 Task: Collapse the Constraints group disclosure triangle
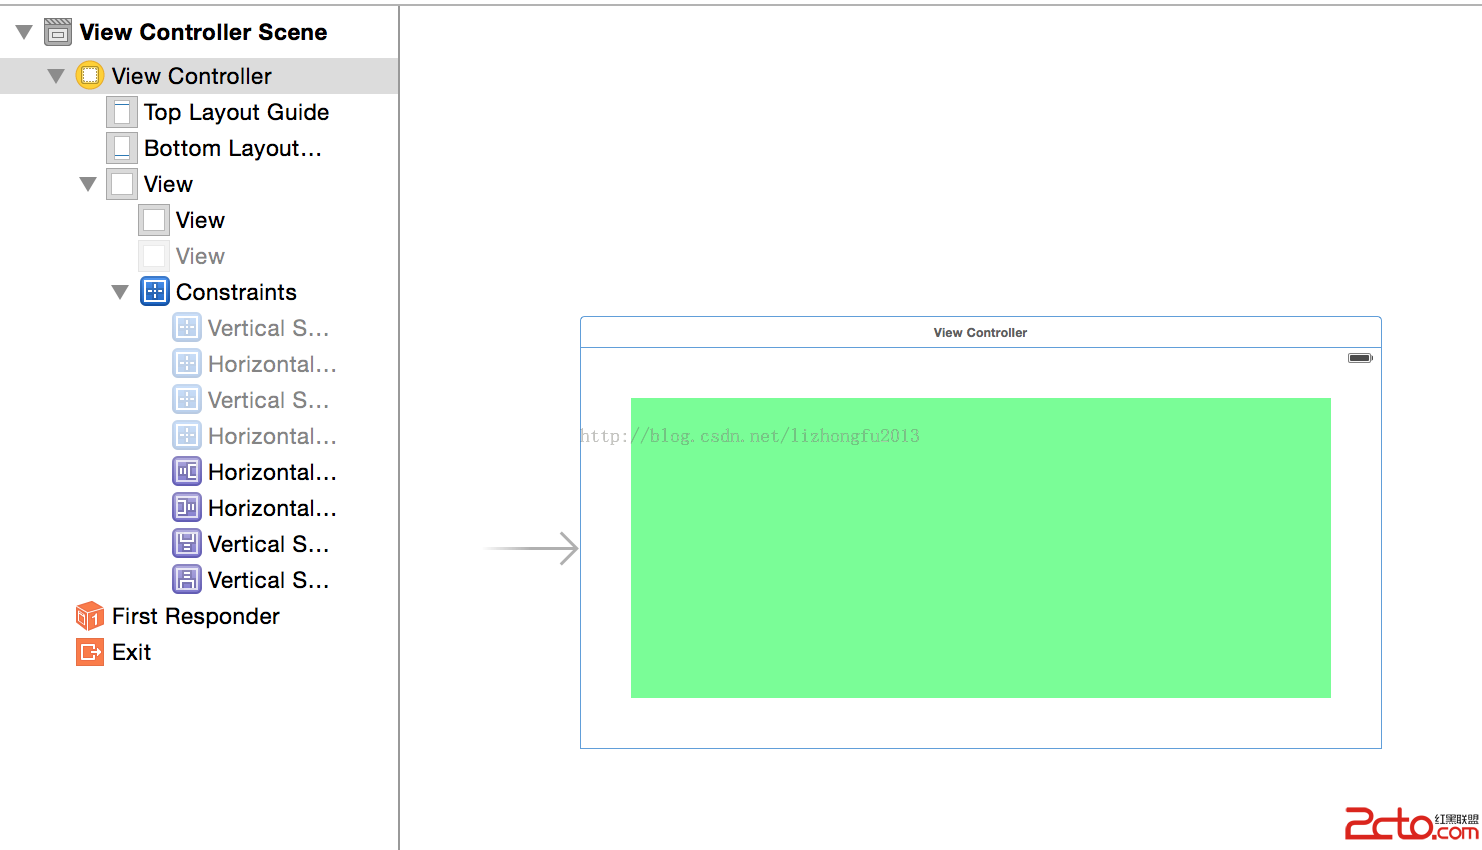(x=120, y=292)
